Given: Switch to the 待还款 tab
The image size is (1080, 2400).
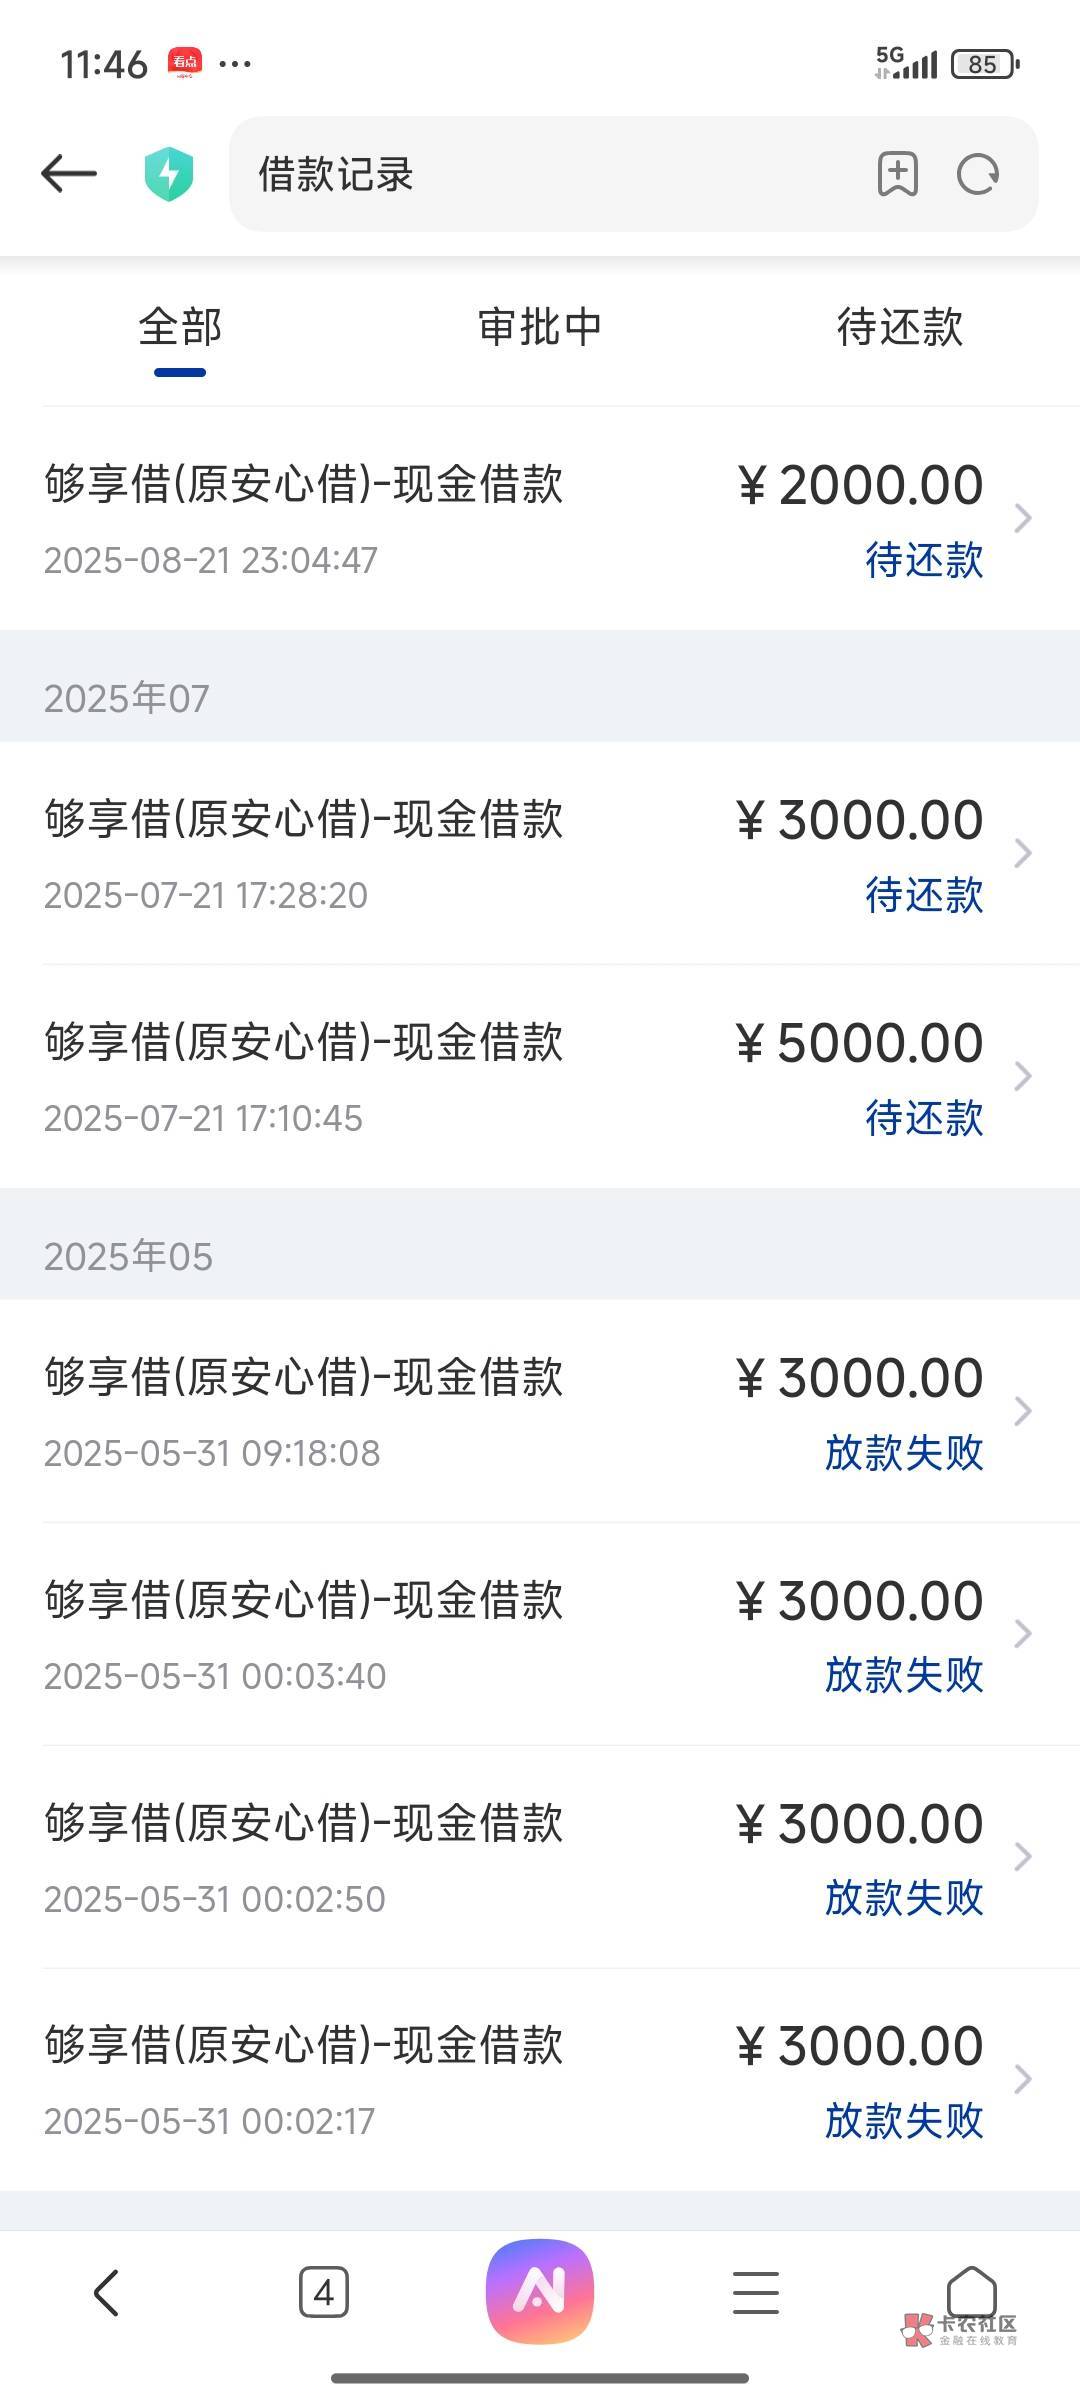Looking at the screenshot, I should point(899,327).
